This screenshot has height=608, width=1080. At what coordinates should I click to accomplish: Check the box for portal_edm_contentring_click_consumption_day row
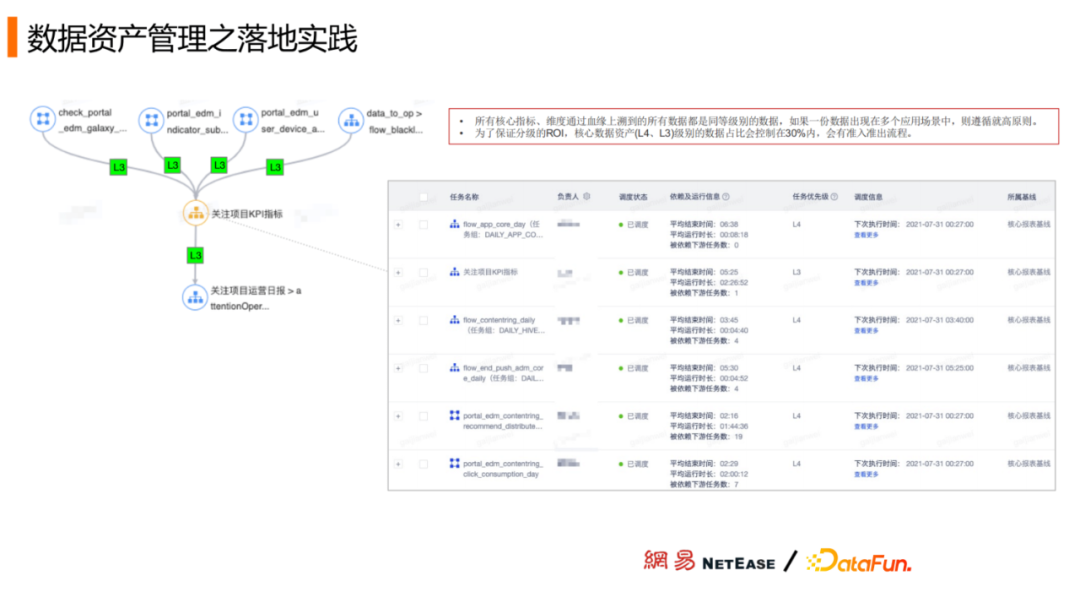[424, 464]
